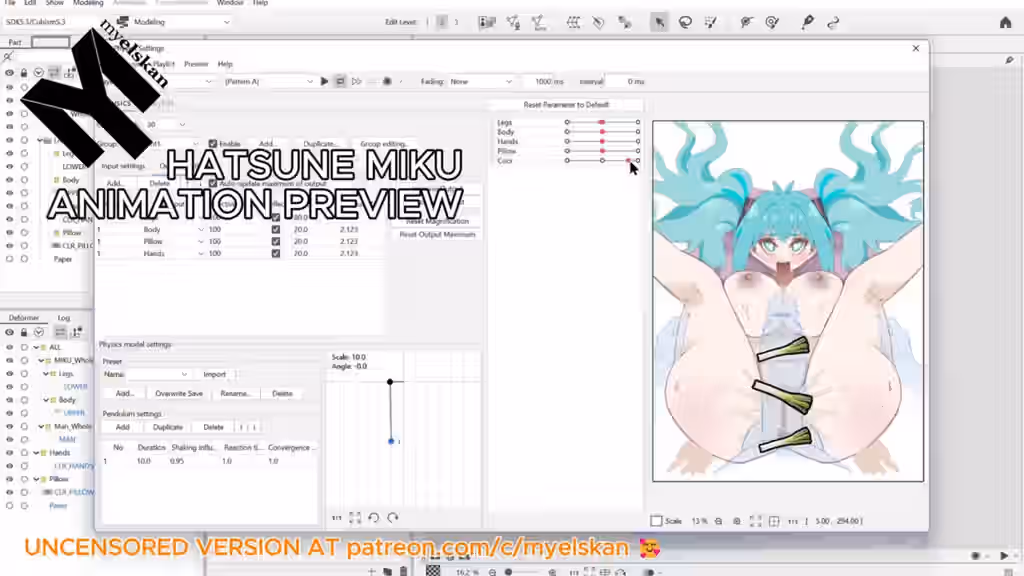Screen dimensions: 1024x576
Task: Click the lock icon in Deformer panel header
Action: pyautogui.click(x=24, y=332)
